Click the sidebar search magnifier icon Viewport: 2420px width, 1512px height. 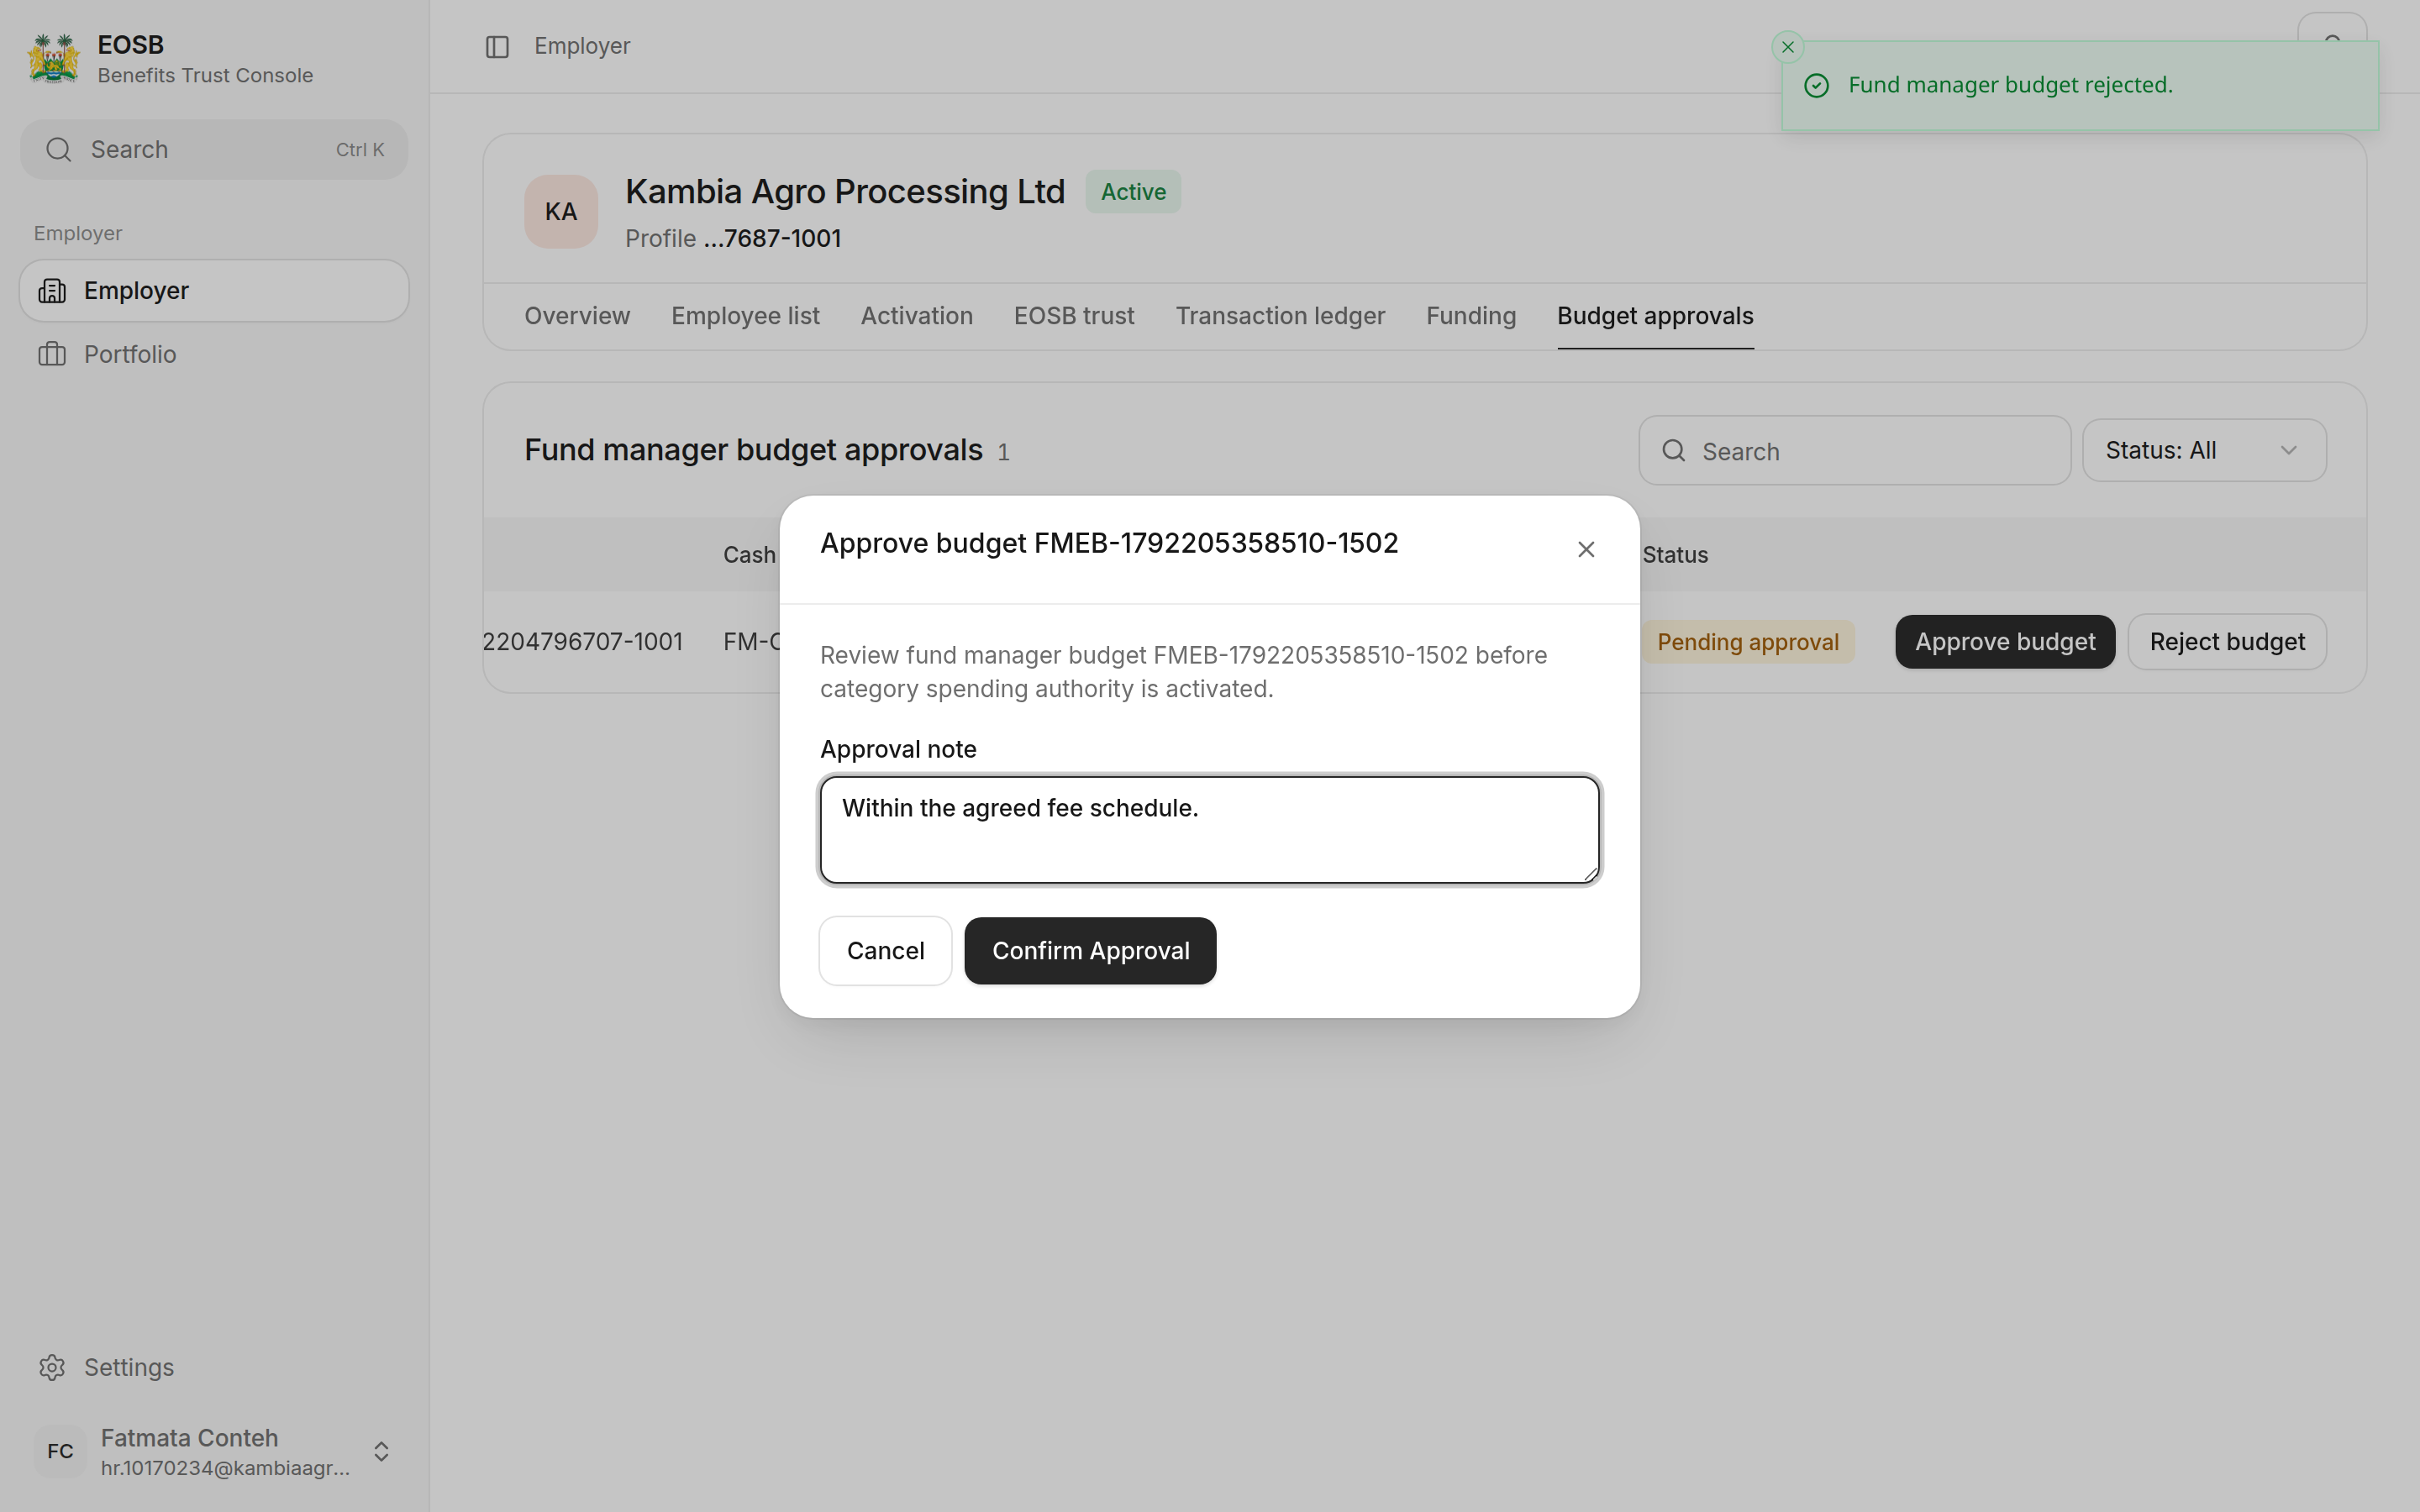click(x=59, y=150)
